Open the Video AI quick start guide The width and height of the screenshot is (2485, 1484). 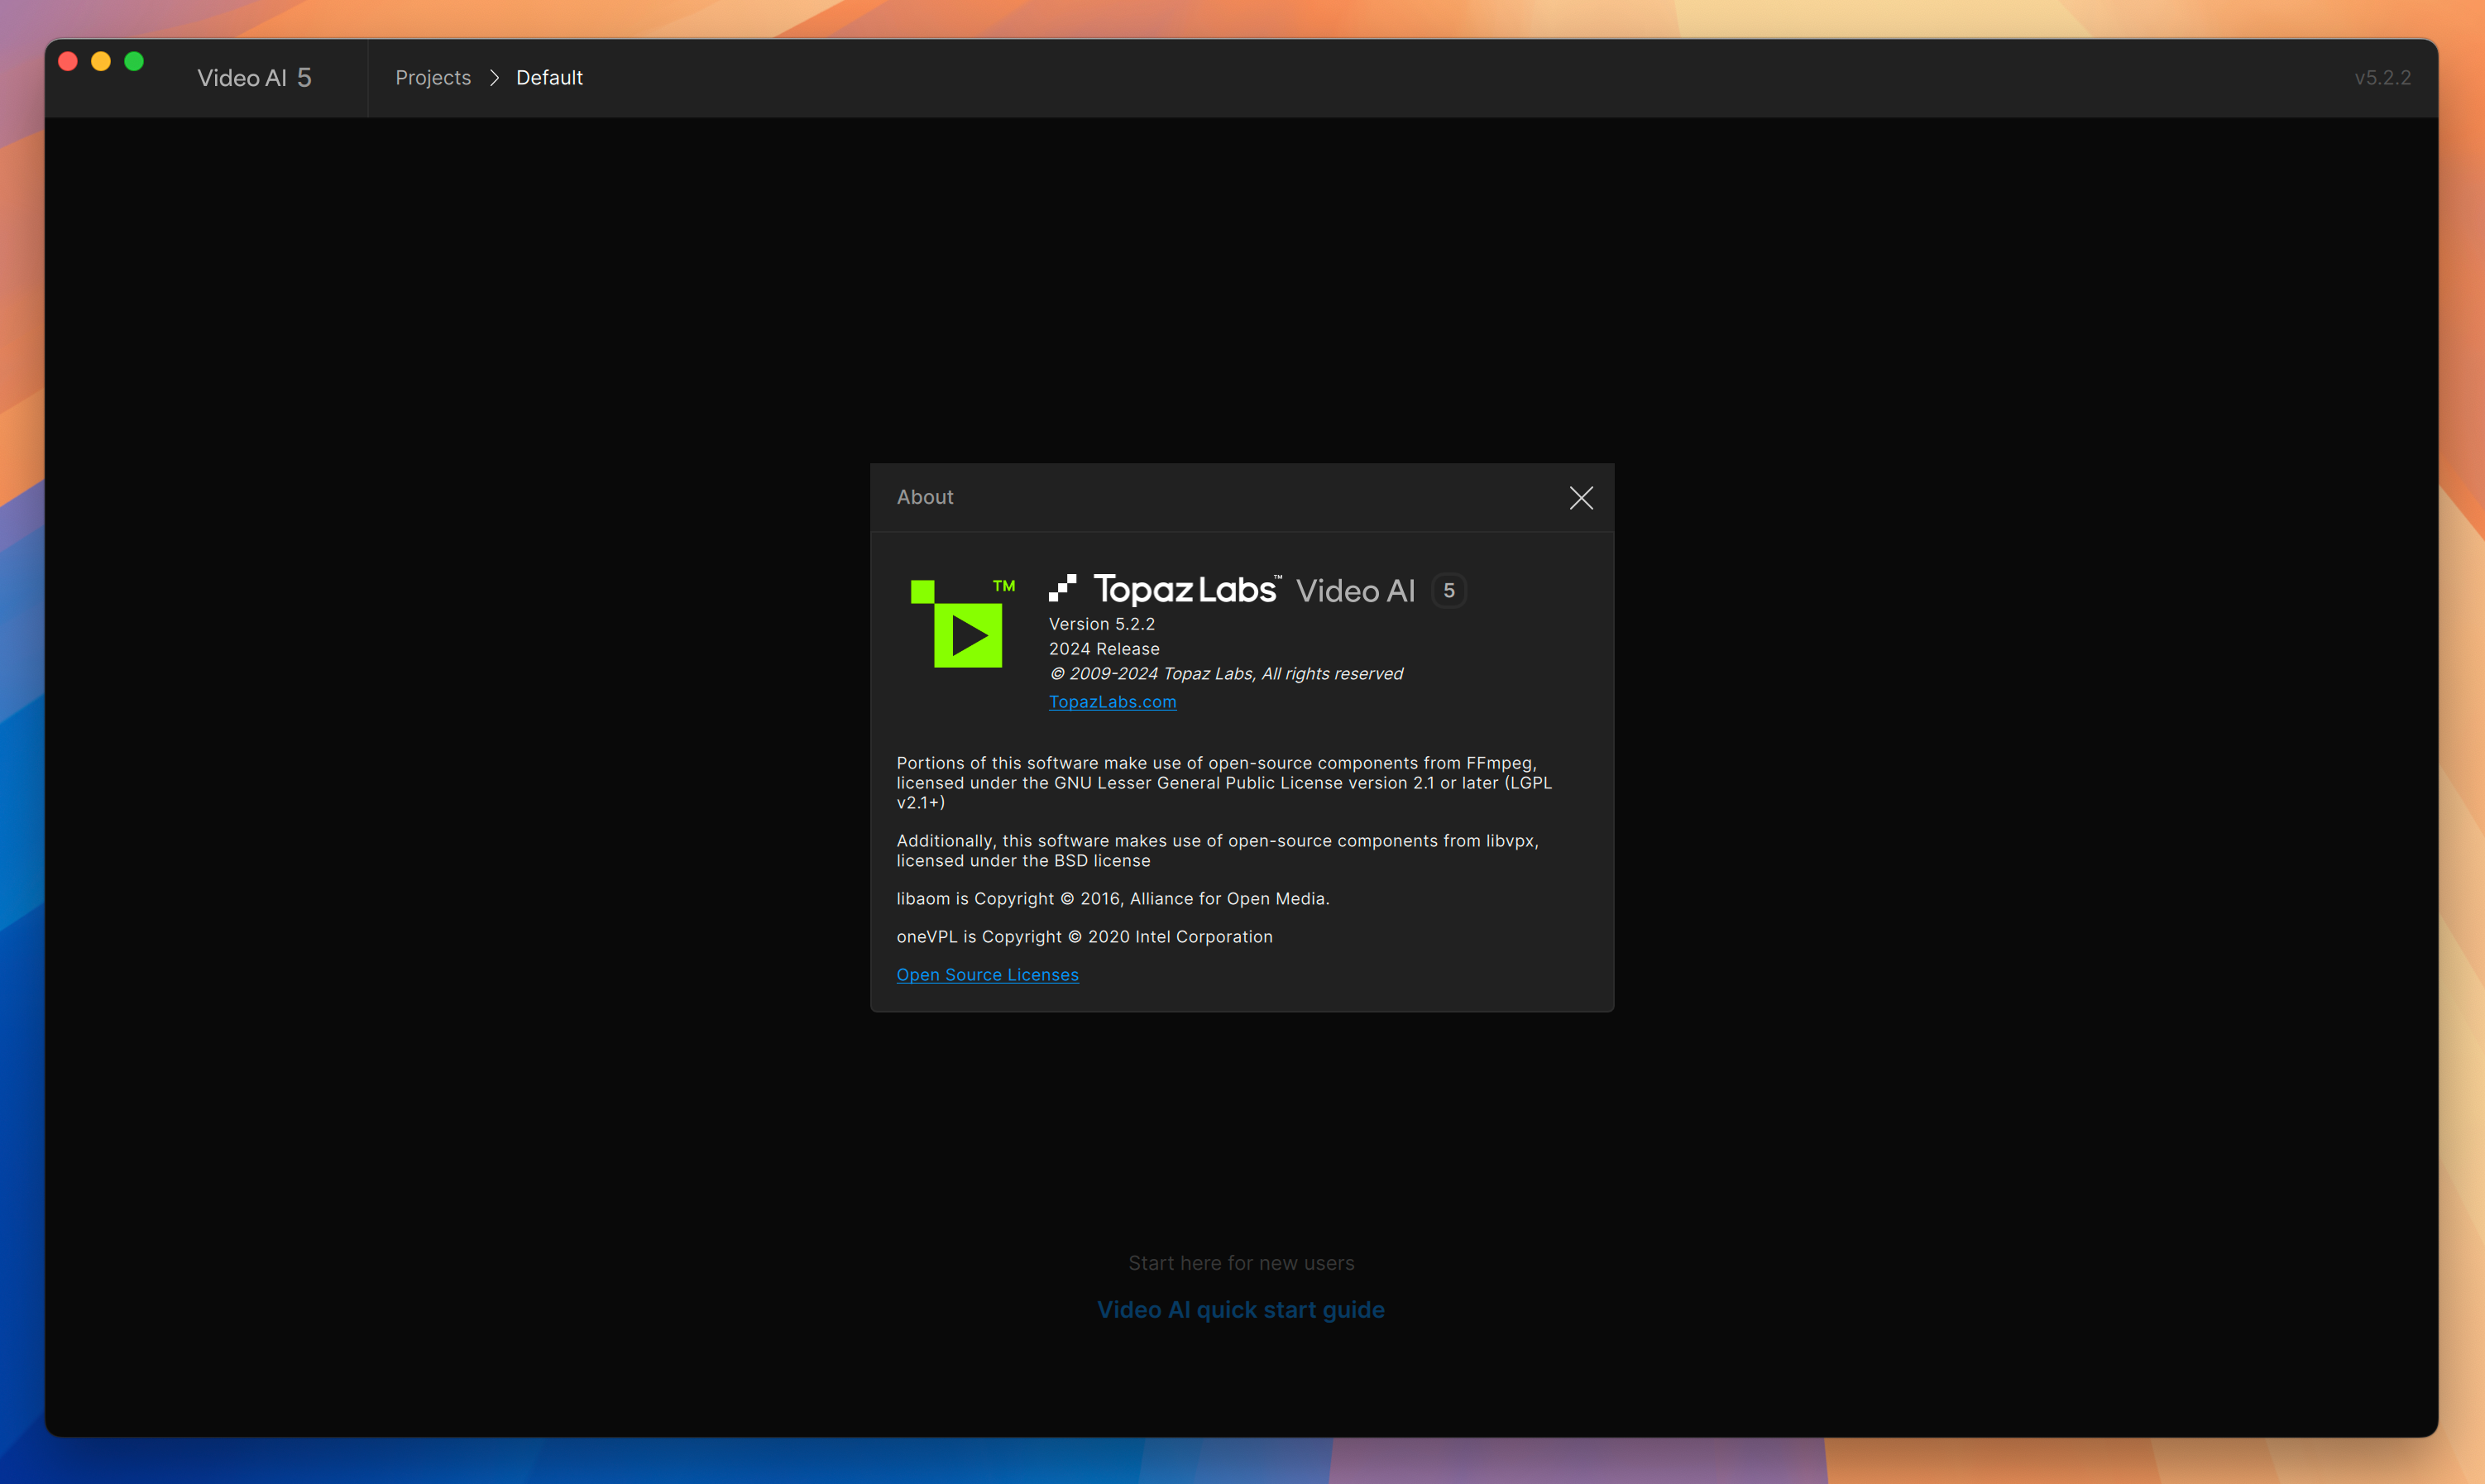(x=1241, y=1310)
